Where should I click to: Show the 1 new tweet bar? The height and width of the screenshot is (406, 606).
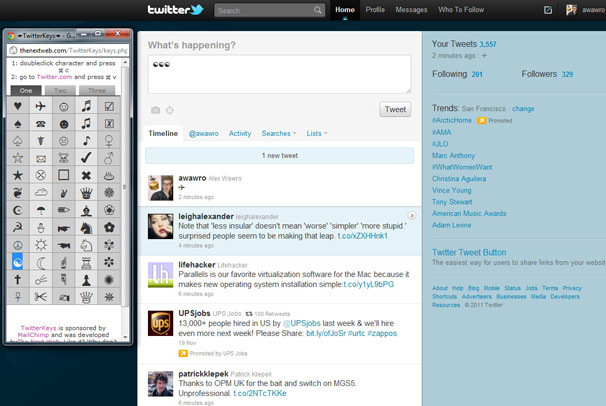279,156
